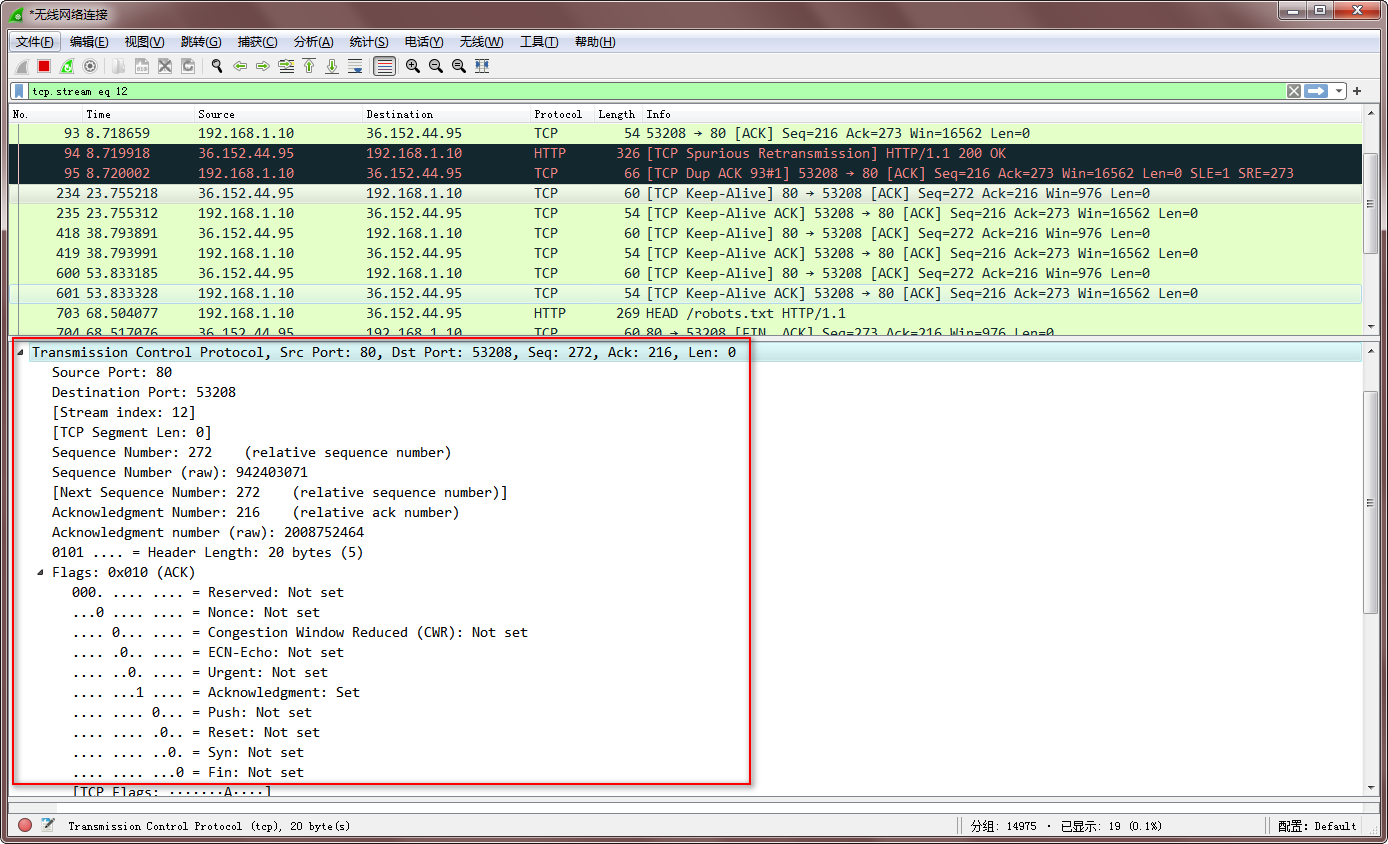The height and width of the screenshot is (844, 1388).
Task: Open the recent display filters dropdown
Action: 1339,91
